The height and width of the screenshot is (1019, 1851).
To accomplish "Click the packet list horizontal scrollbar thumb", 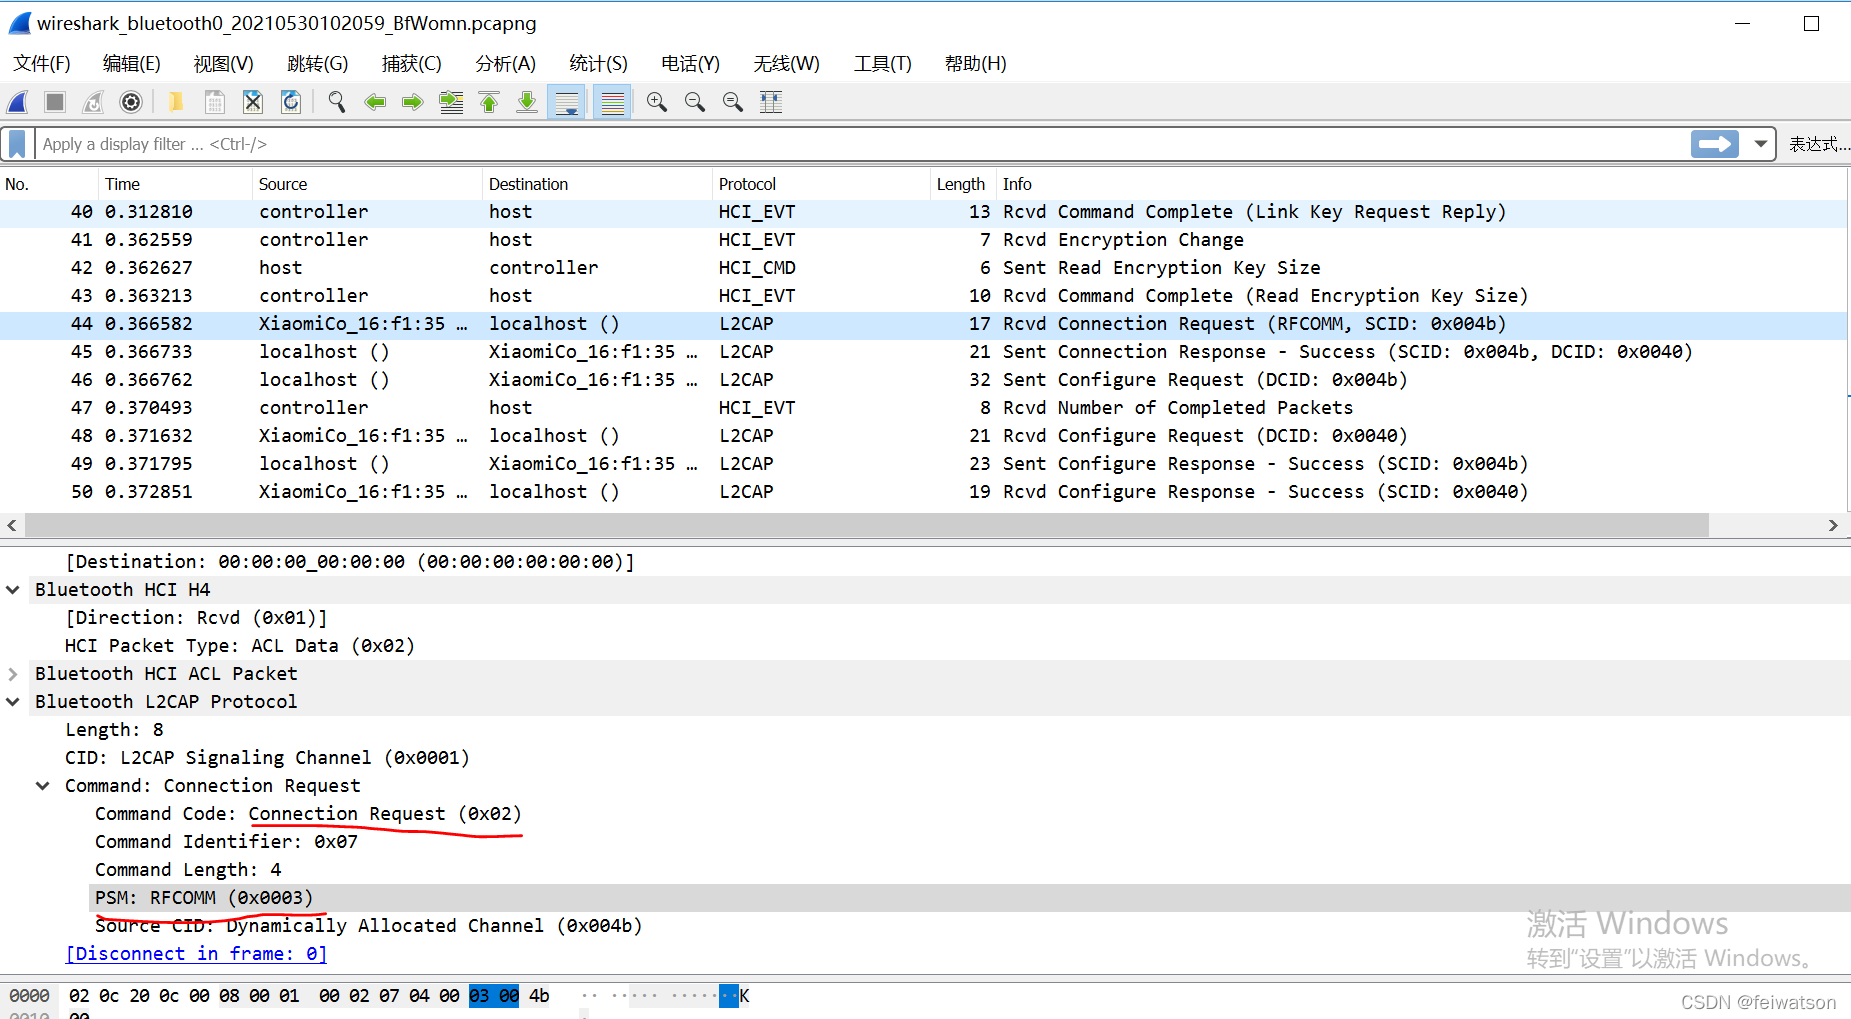I will pyautogui.click(x=866, y=525).
